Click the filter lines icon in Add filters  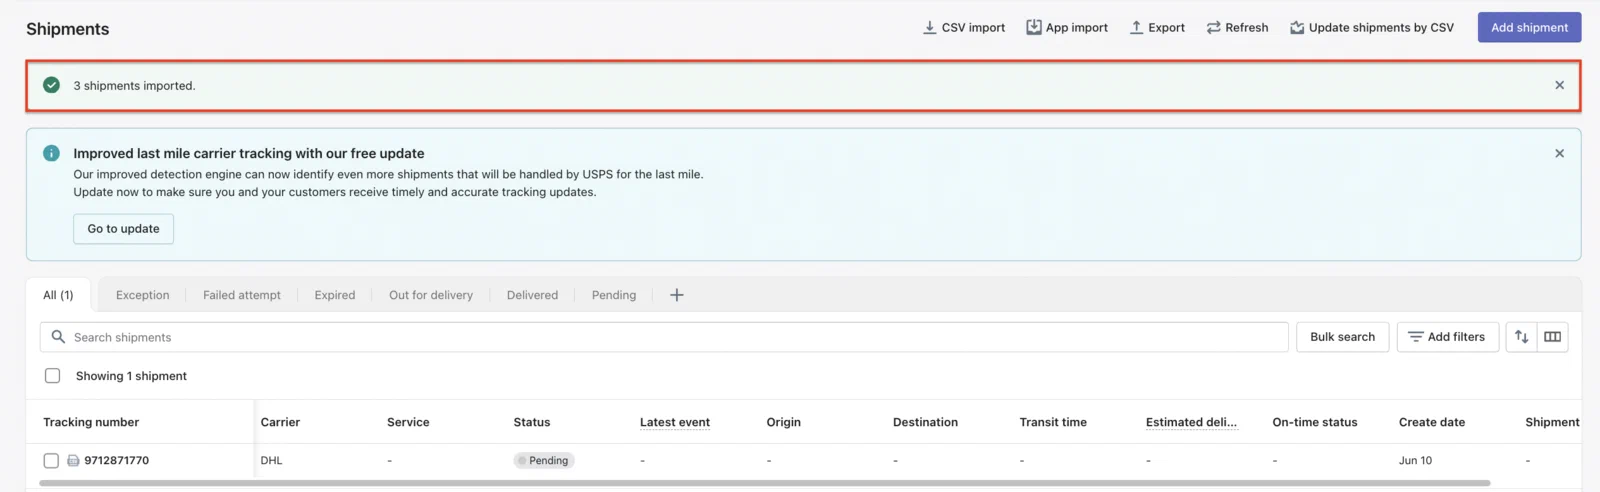coord(1416,337)
